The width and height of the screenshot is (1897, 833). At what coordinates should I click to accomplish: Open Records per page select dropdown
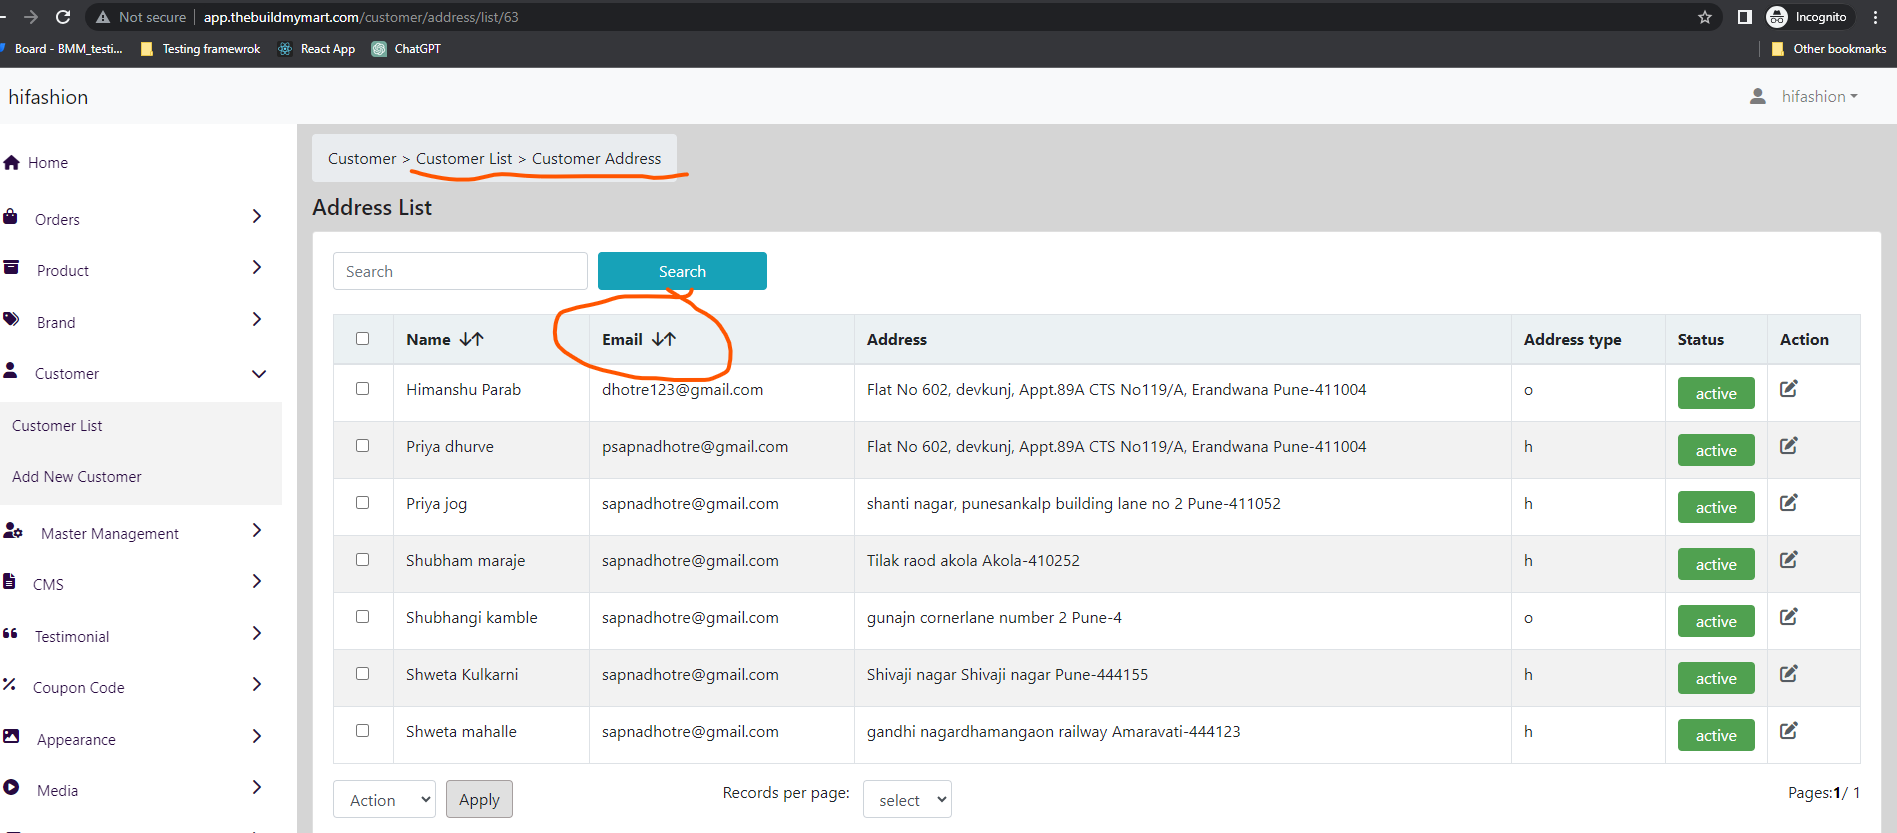(x=907, y=799)
